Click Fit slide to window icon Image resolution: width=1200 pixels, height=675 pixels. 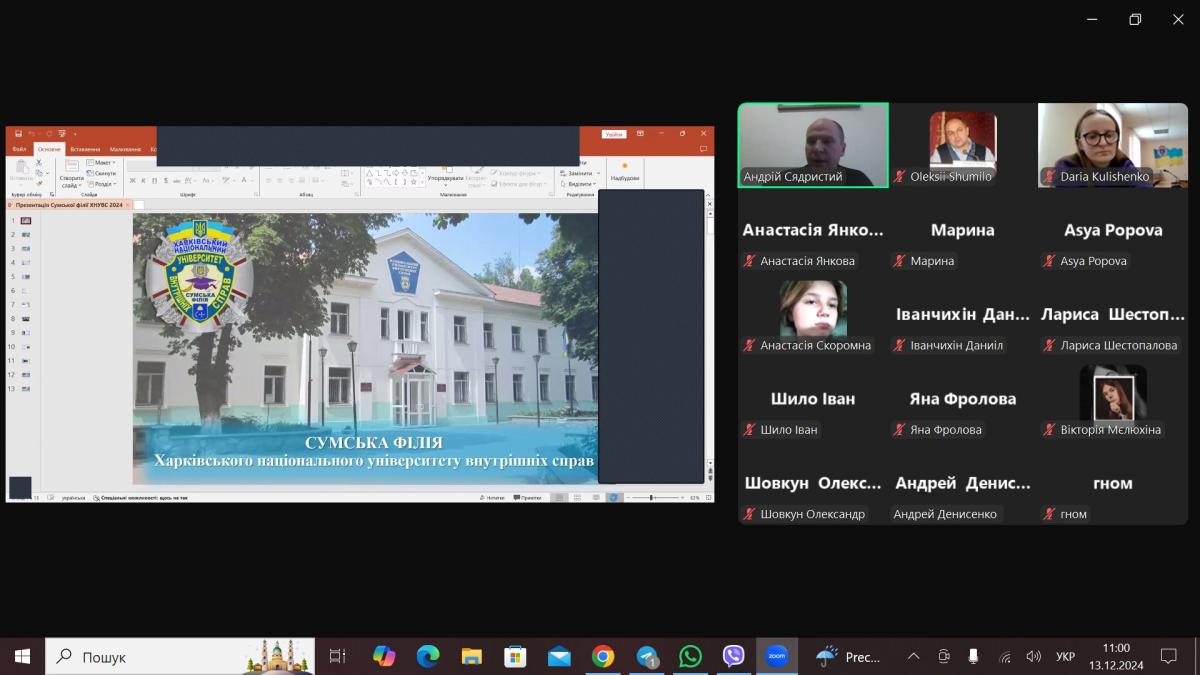pos(708,497)
